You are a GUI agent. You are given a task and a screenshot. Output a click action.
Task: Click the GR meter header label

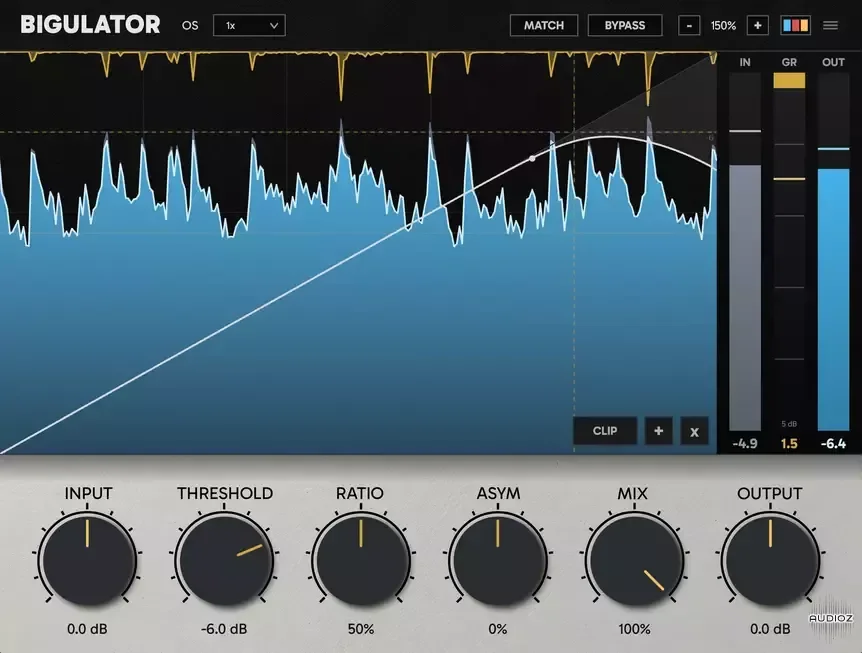(789, 62)
